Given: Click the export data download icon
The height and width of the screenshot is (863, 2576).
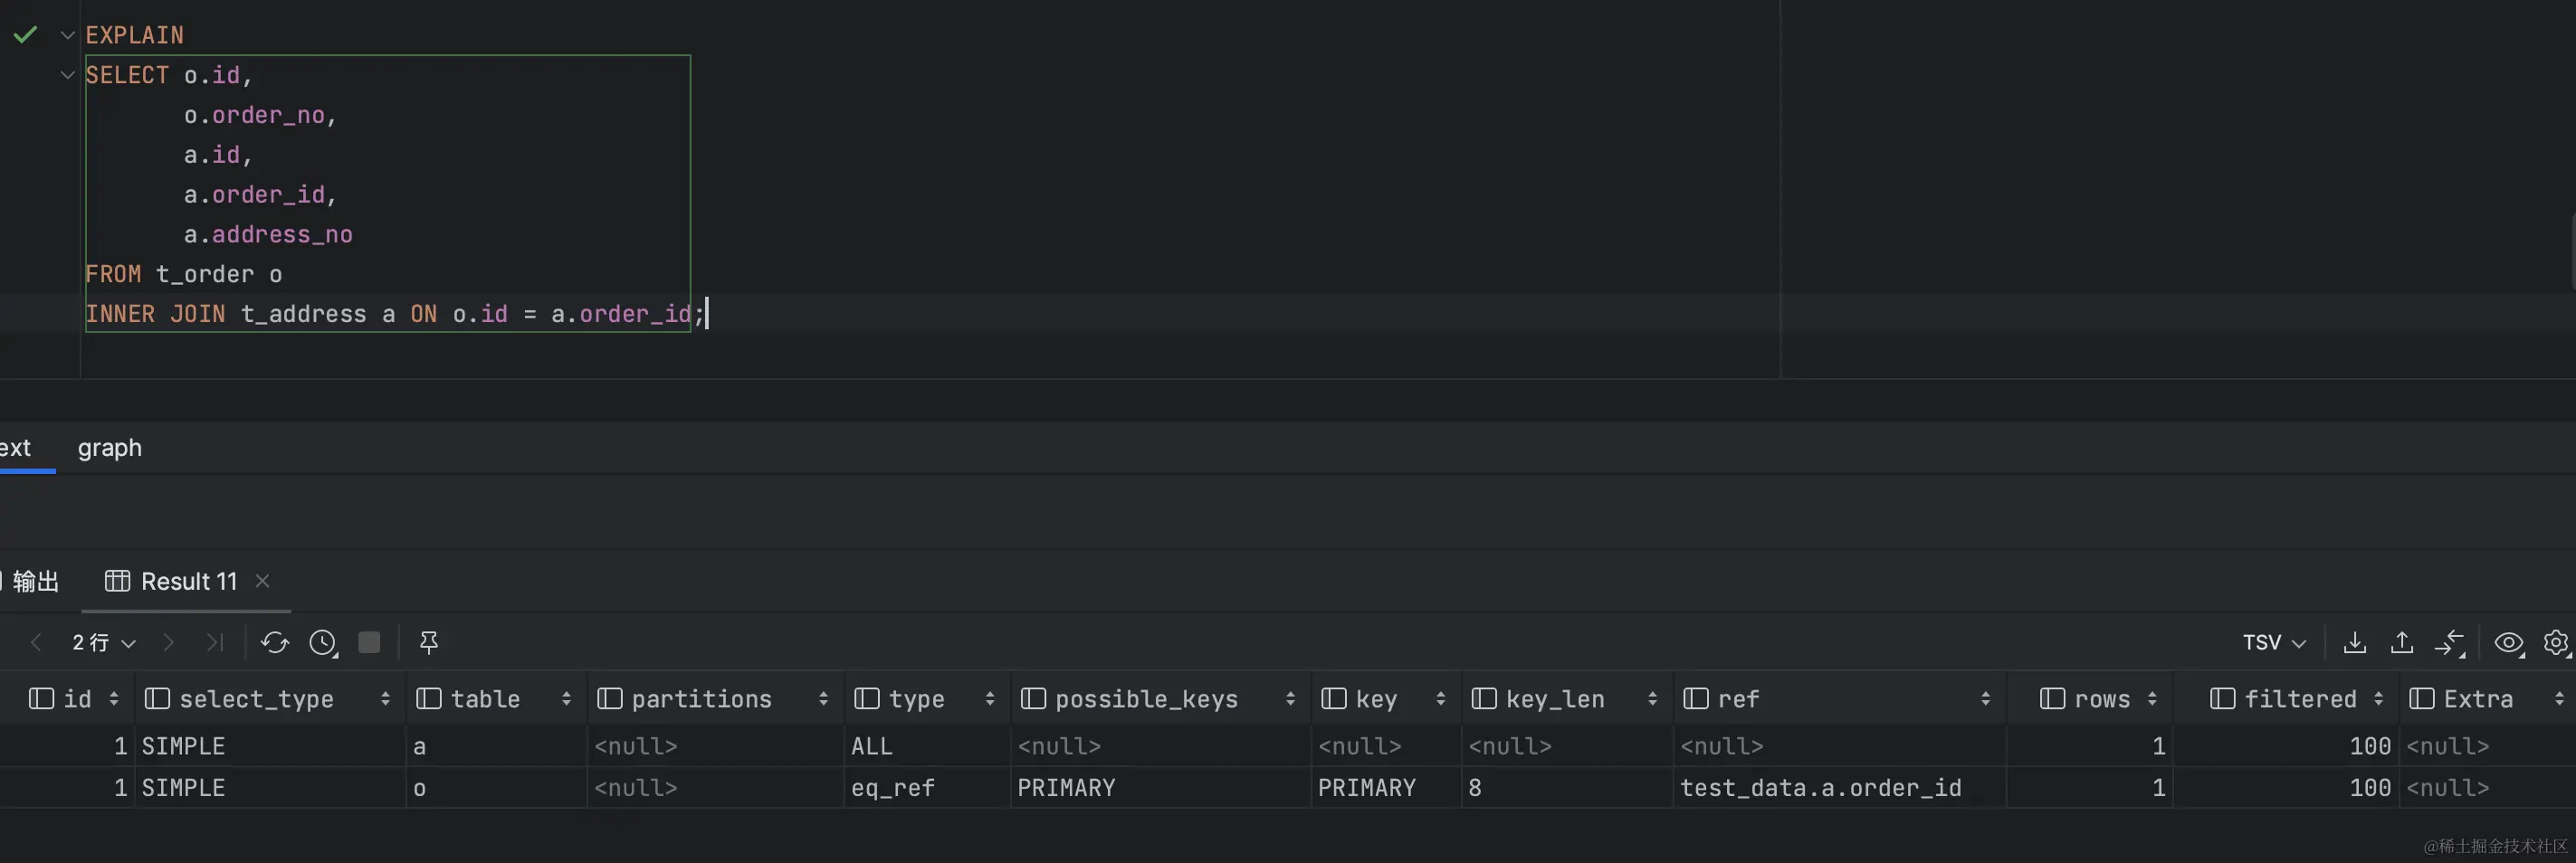Looking at the screenshot, I should pyautogui.click(x=2355, y=642).
